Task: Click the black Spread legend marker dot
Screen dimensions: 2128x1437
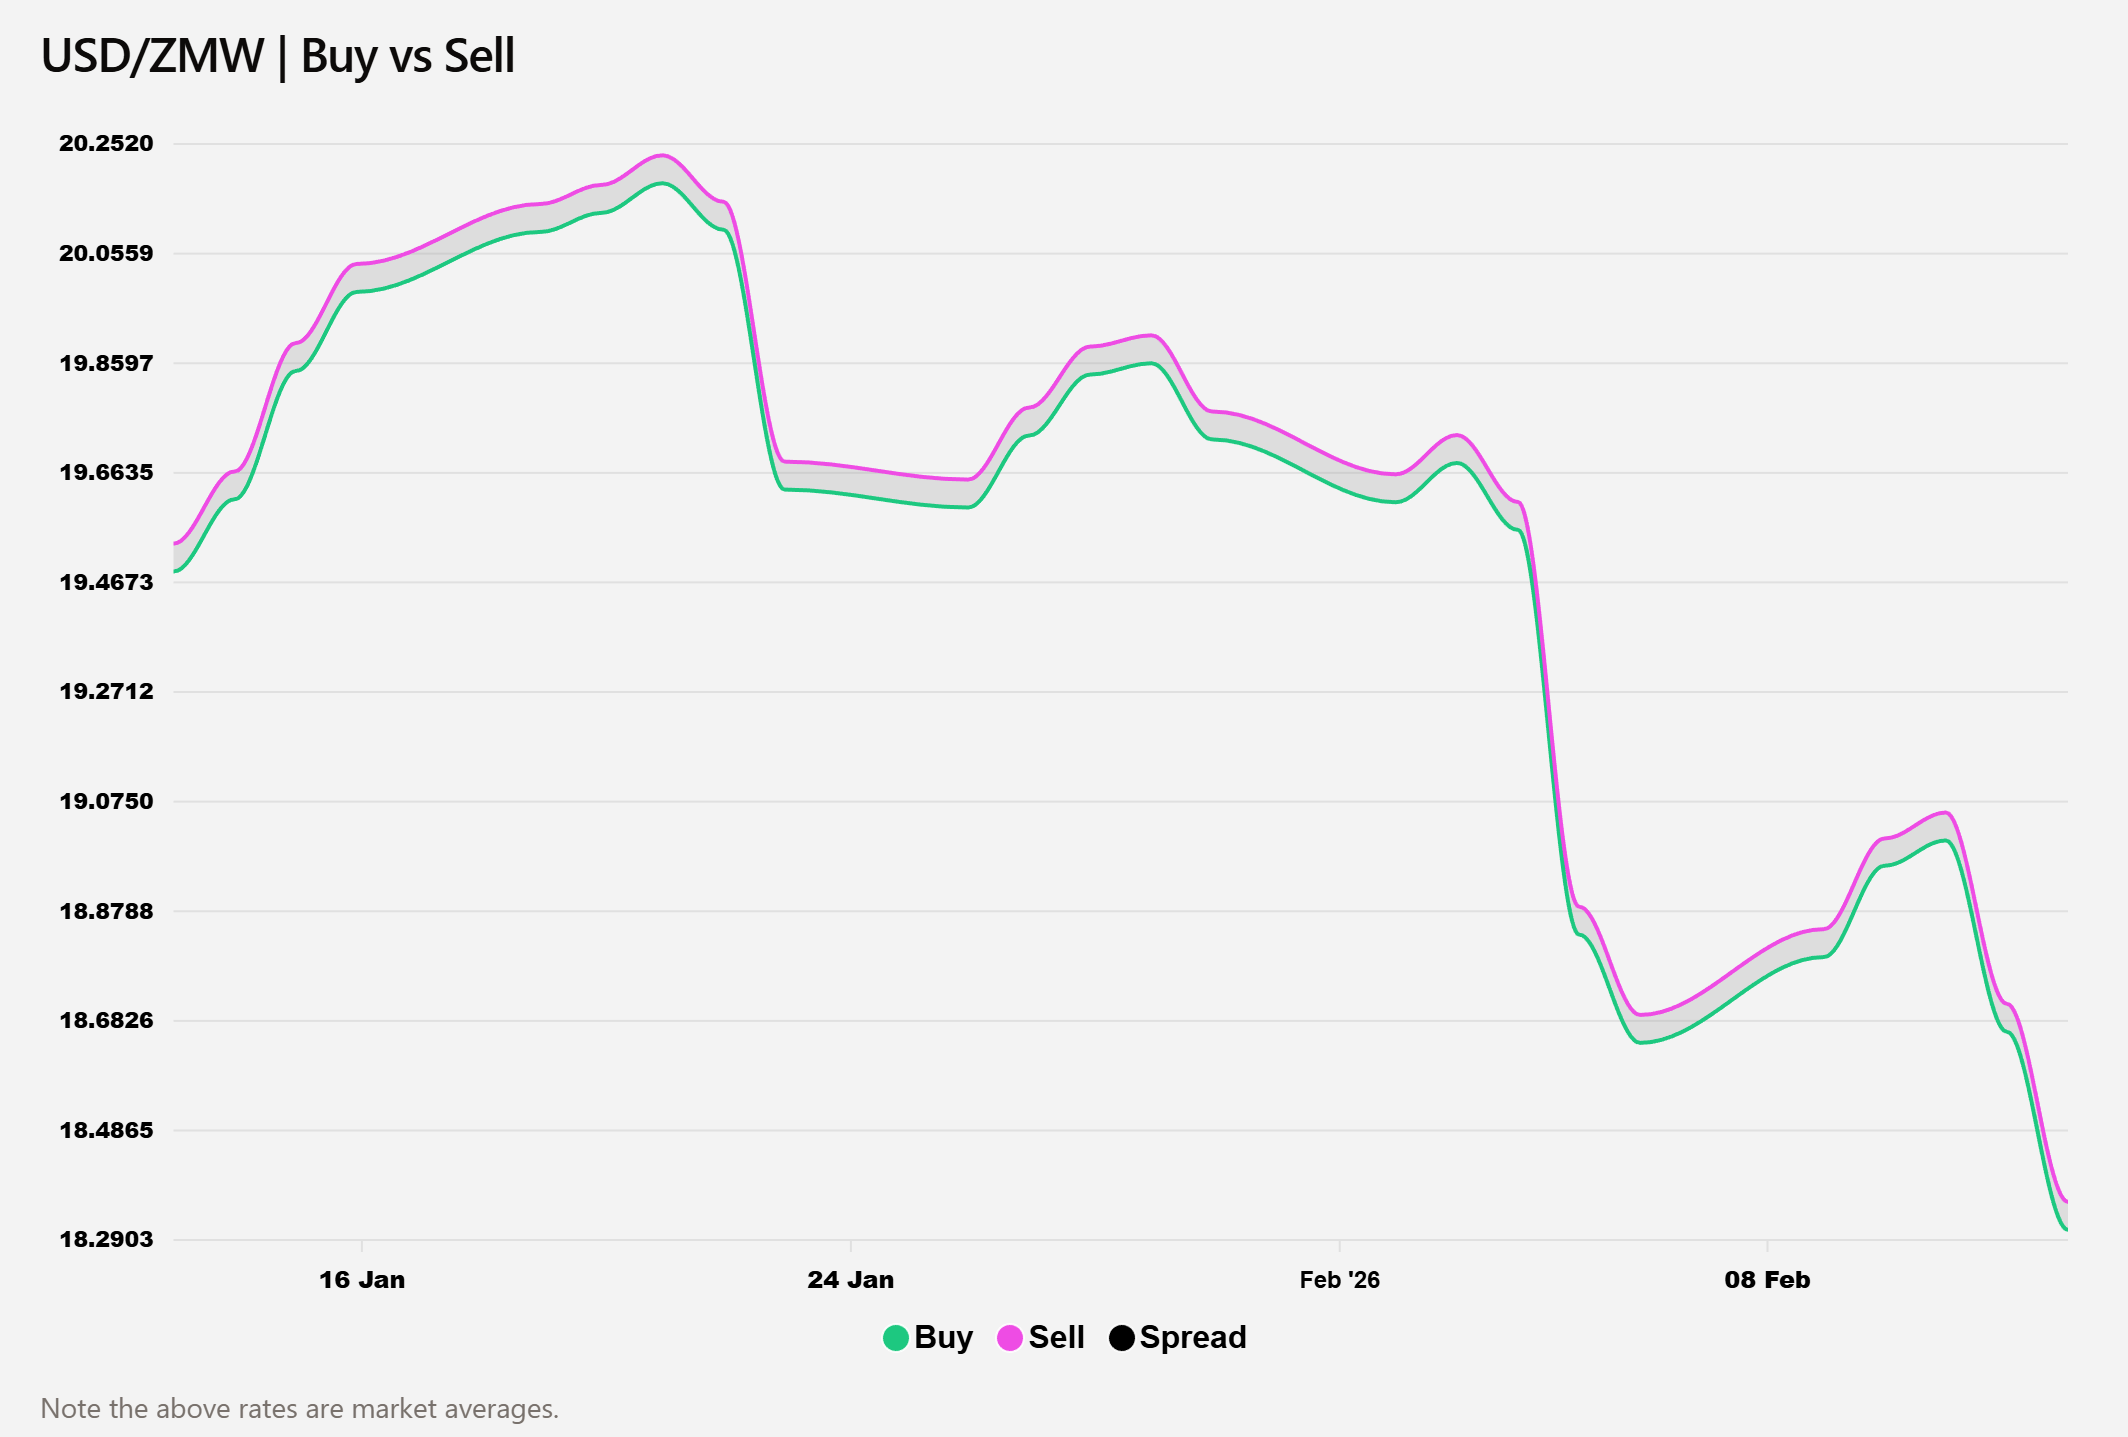Action: pos(1122,1338)
